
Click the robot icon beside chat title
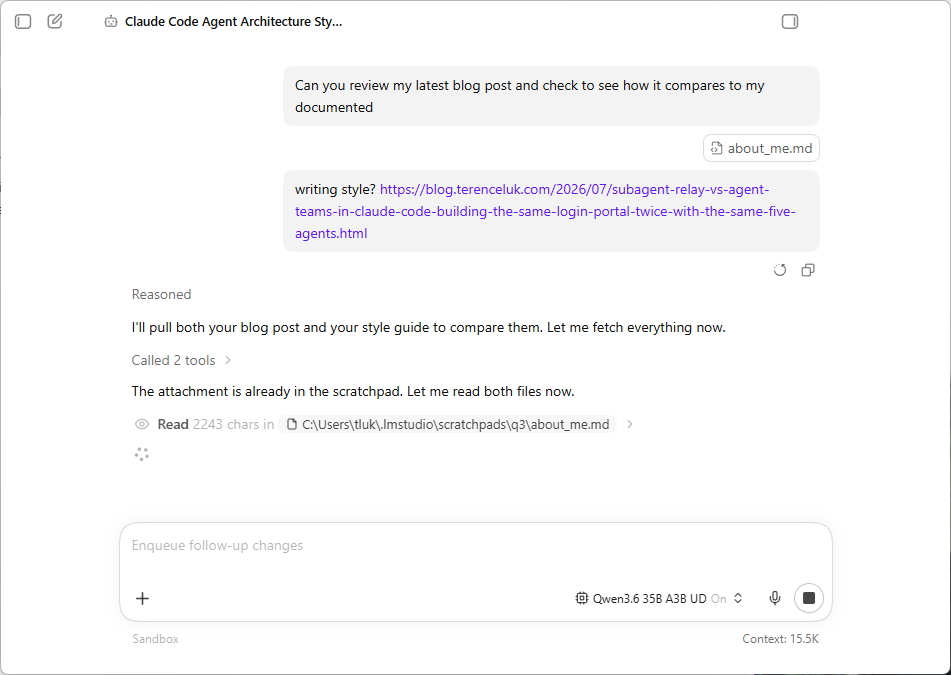110,22
